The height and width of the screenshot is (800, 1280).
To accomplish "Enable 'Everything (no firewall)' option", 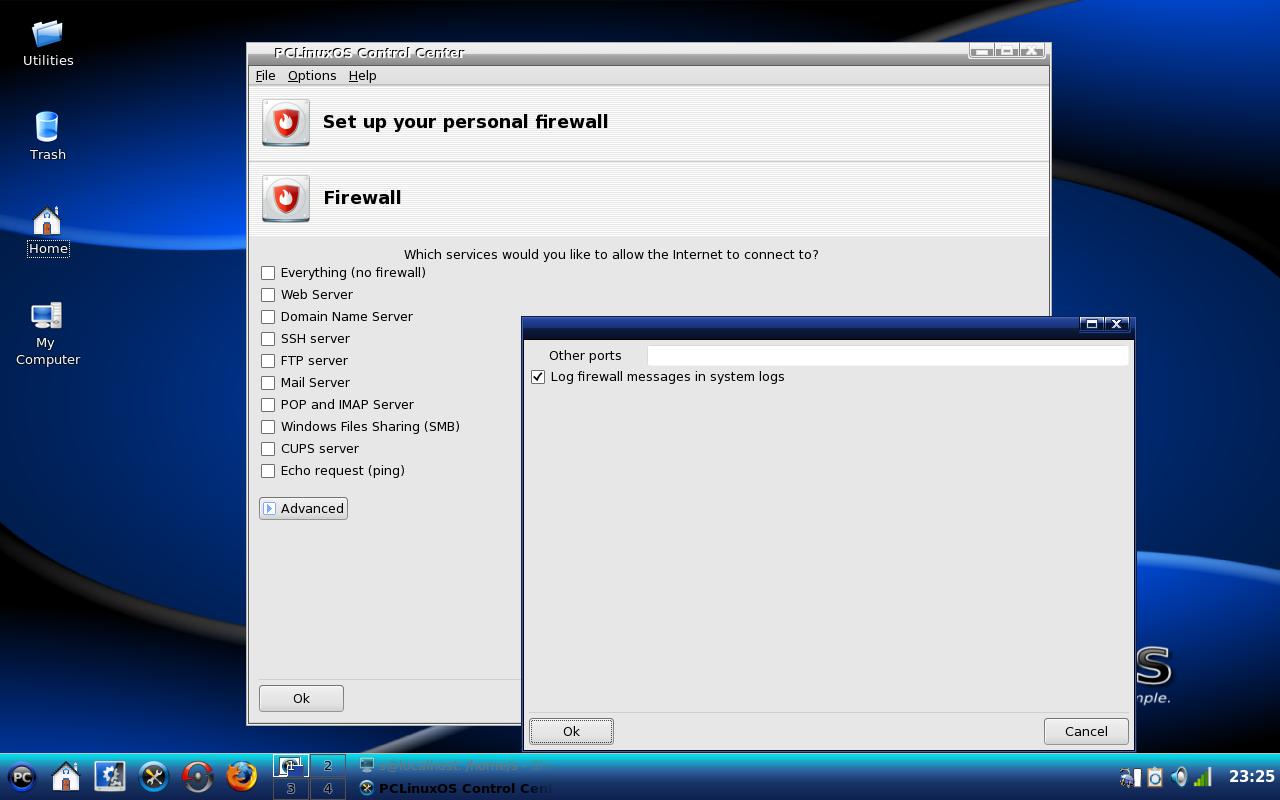I will 268,273.
